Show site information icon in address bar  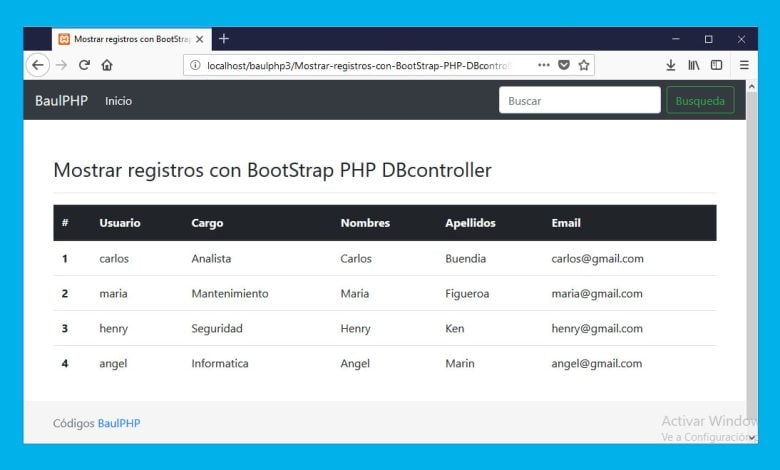[x=195, y=65]
